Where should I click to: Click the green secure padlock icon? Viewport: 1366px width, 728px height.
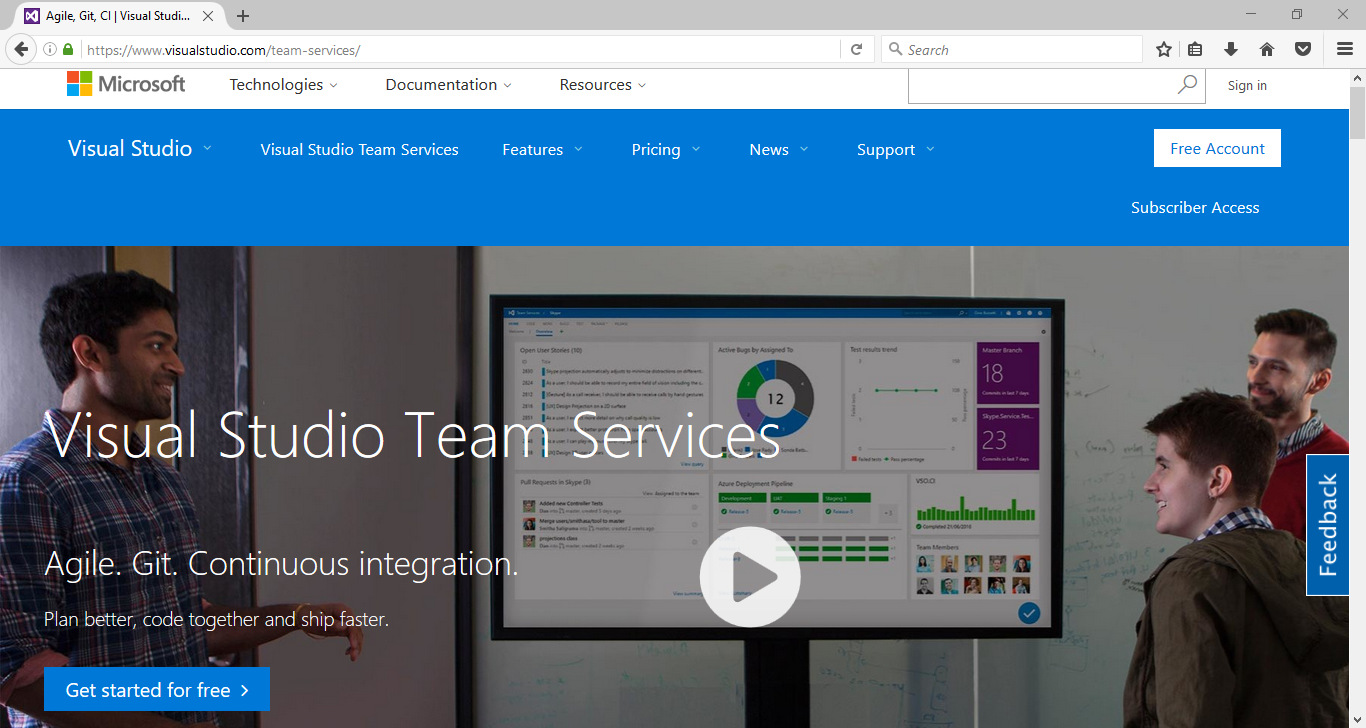click(x=68, y=49)
